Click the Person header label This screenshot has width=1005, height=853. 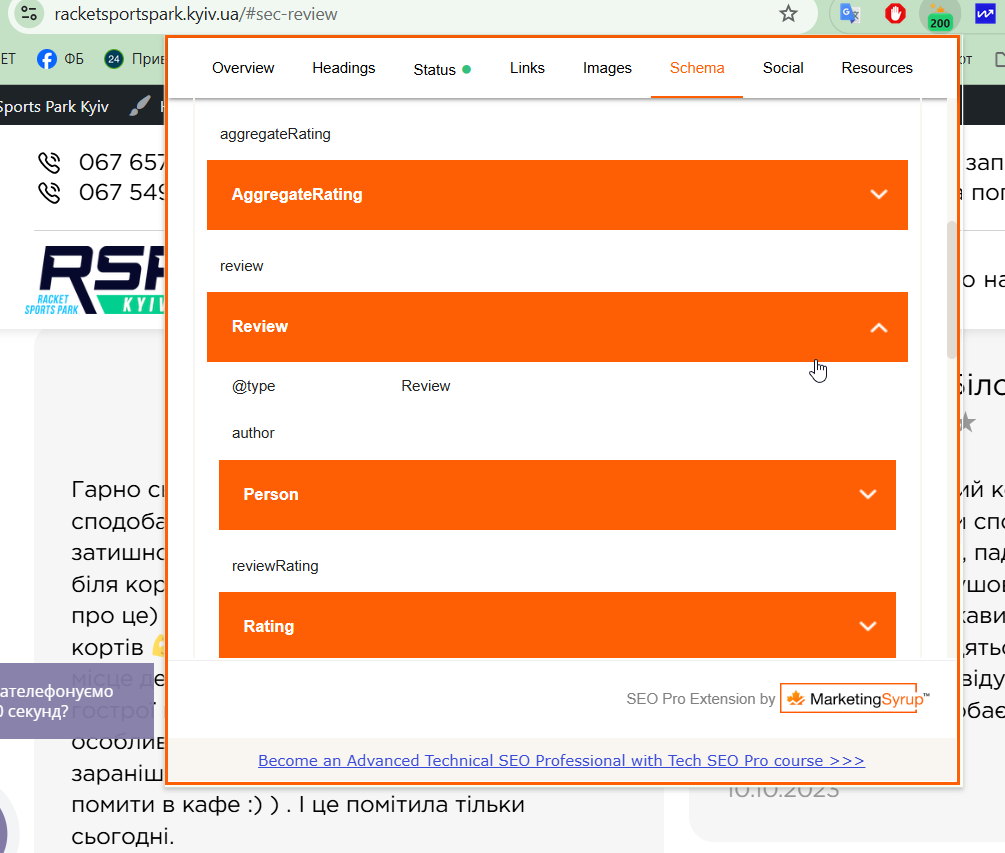pos(270,494)
